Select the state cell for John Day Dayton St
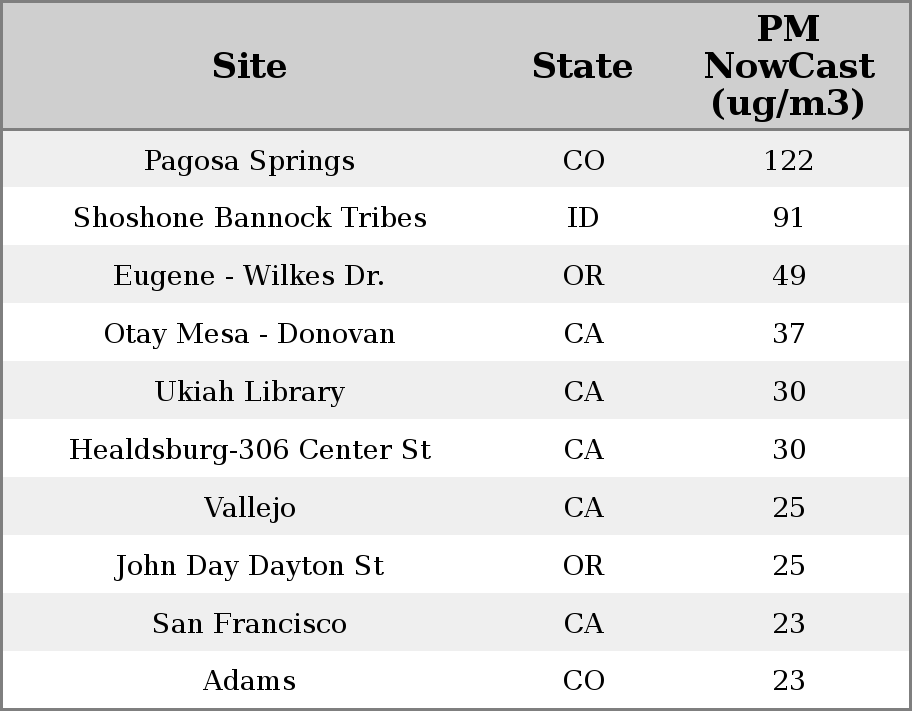Viewport: 912px width, 711px height. [583, 566]
